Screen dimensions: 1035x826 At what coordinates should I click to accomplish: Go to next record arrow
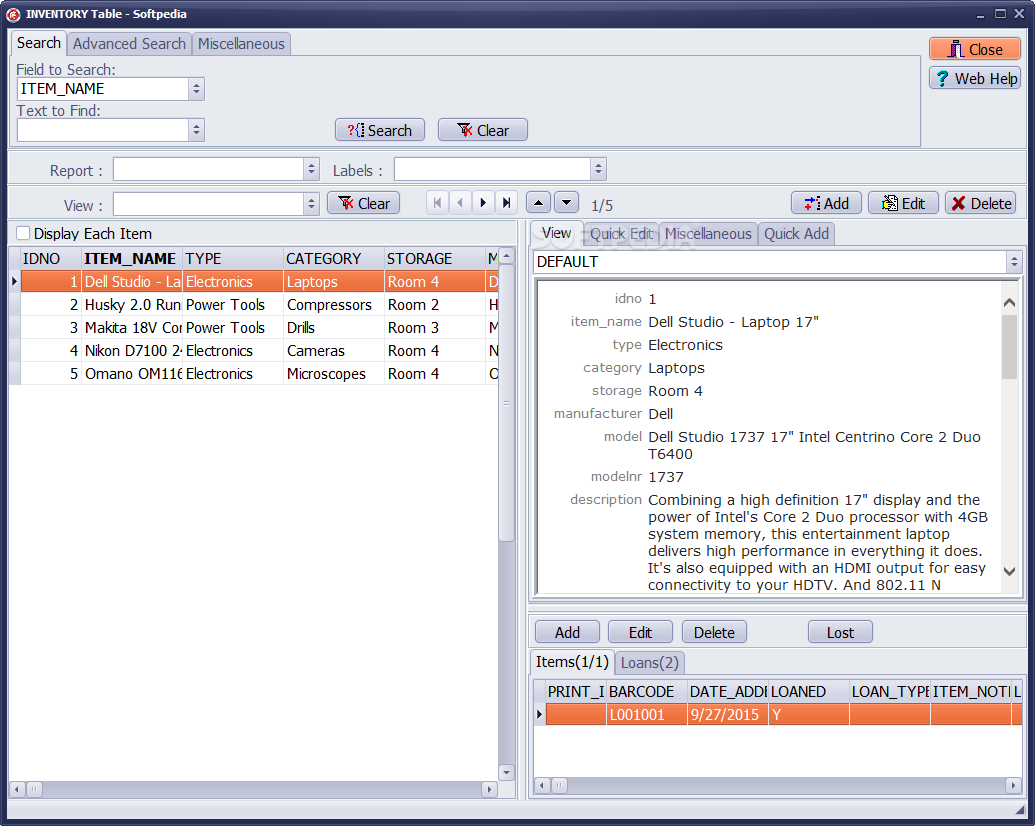483,203
